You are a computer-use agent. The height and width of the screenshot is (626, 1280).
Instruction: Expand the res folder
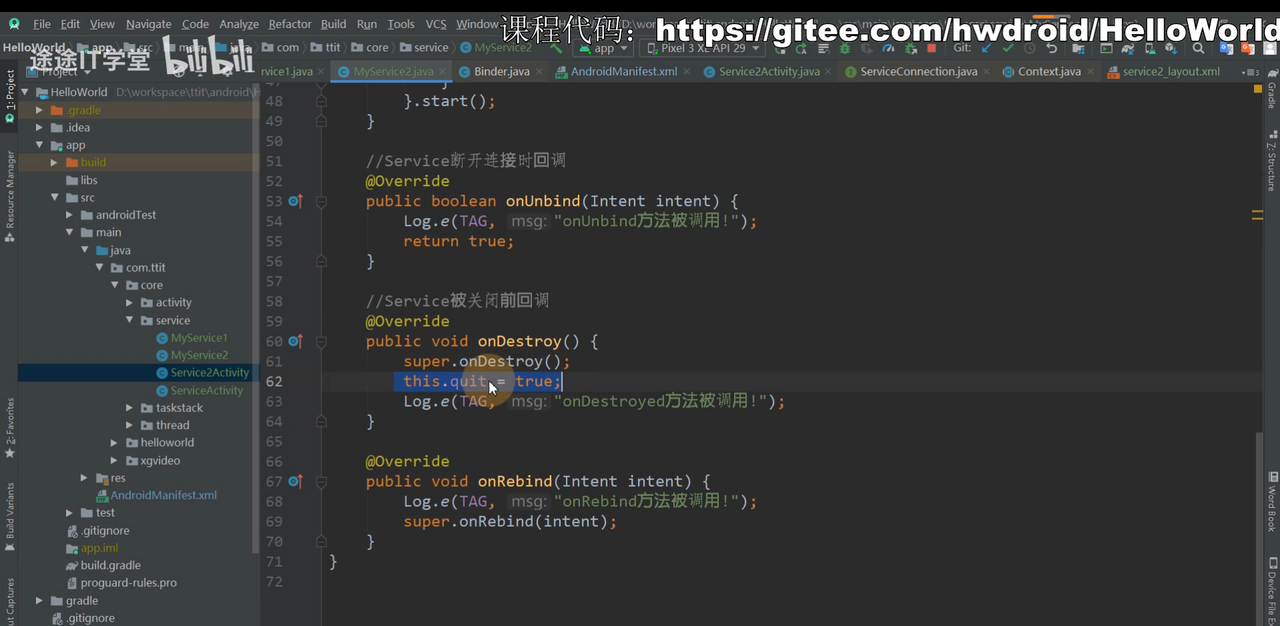pos(84,478)
